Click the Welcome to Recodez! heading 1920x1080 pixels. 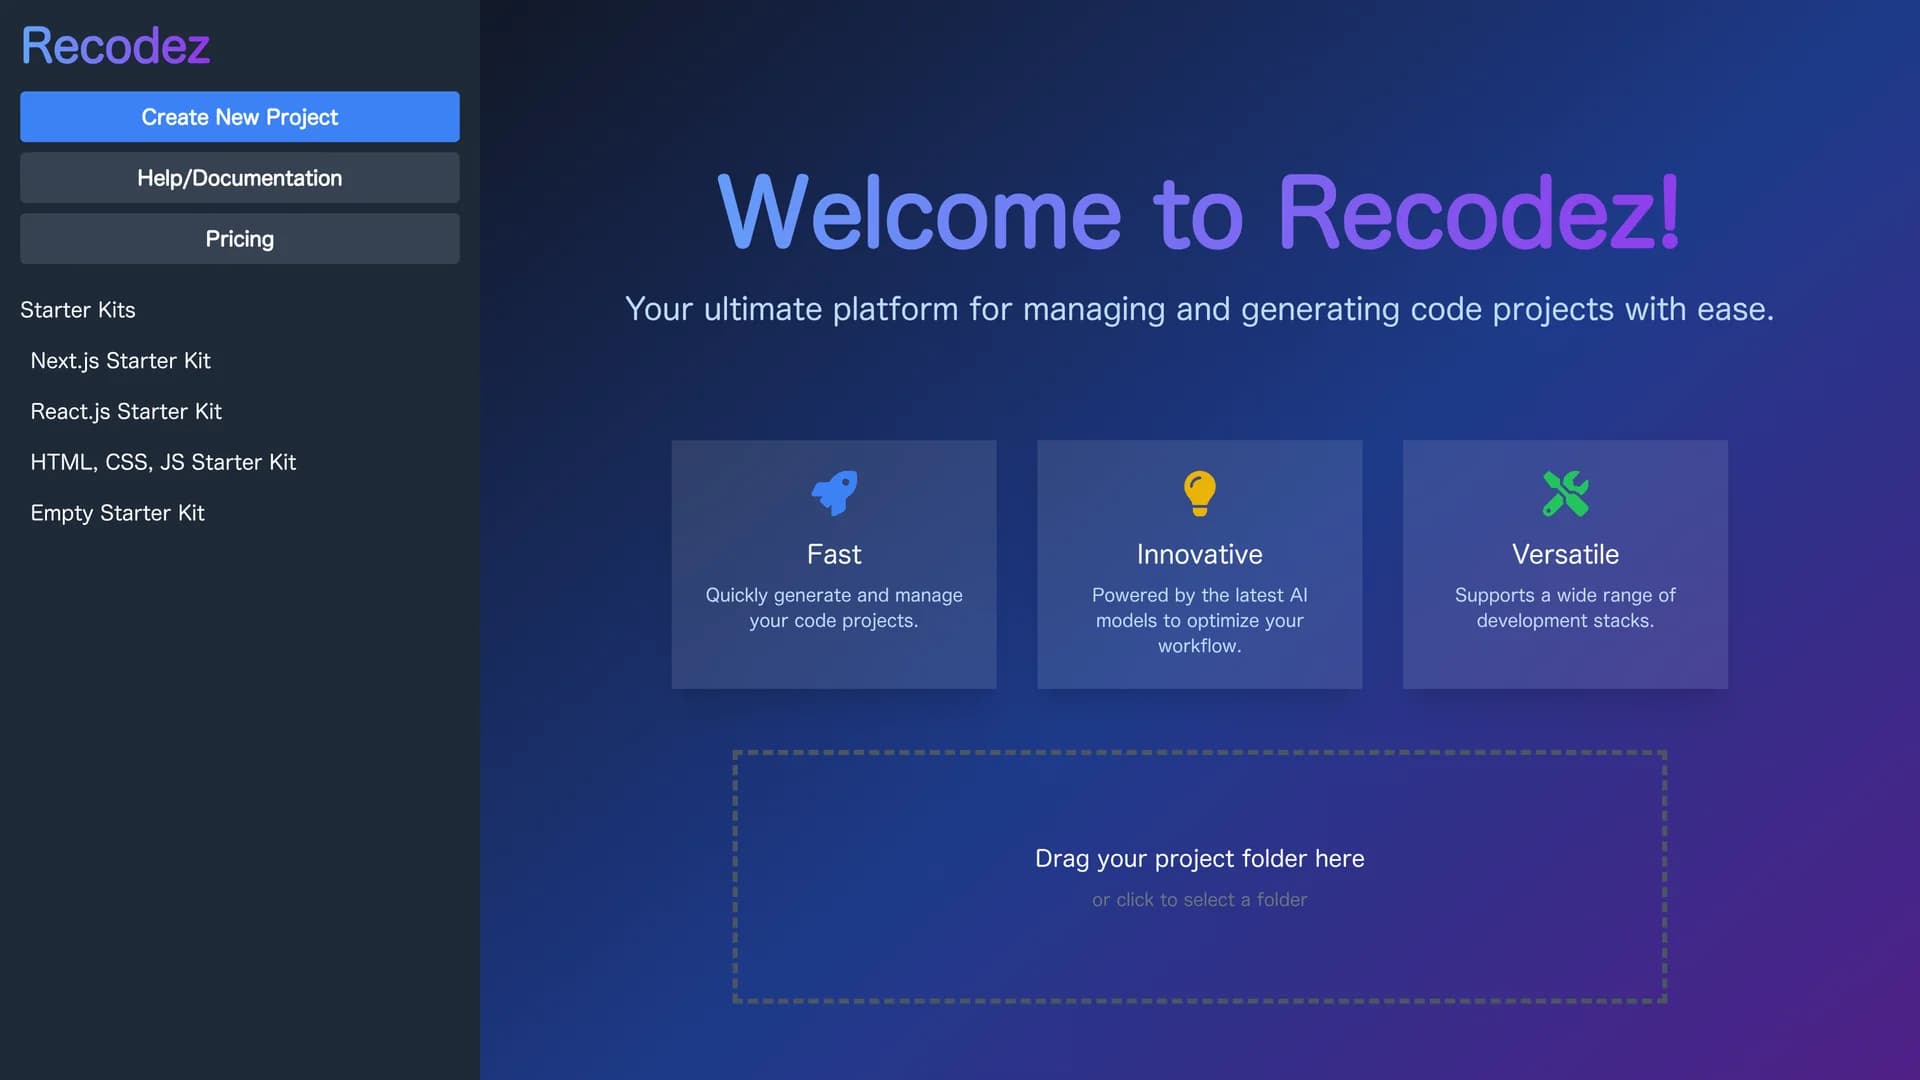[1199, 212]
